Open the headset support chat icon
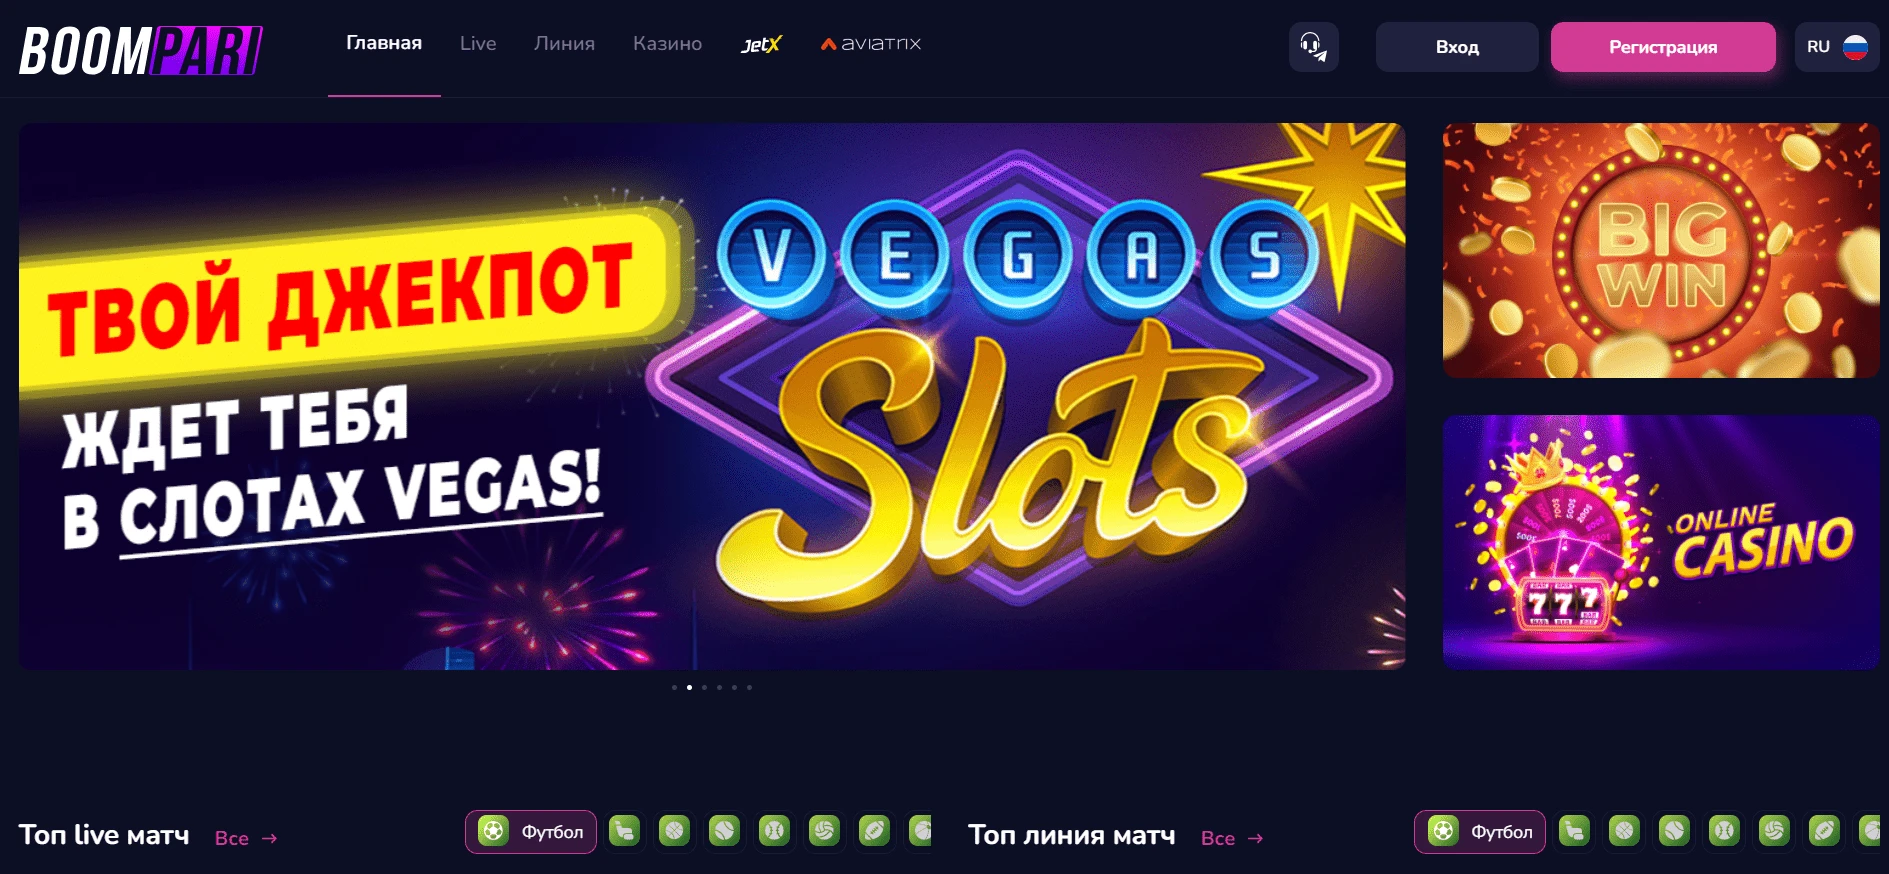Image resolution: width=1889 pixels, height=874 pixels. tap(1313, 47)
